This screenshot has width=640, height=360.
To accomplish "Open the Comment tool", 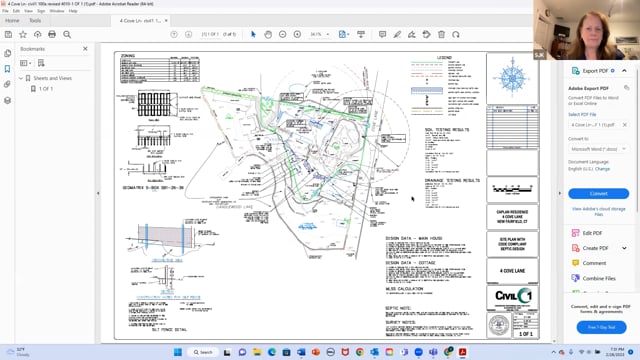I will coord(594,263).
